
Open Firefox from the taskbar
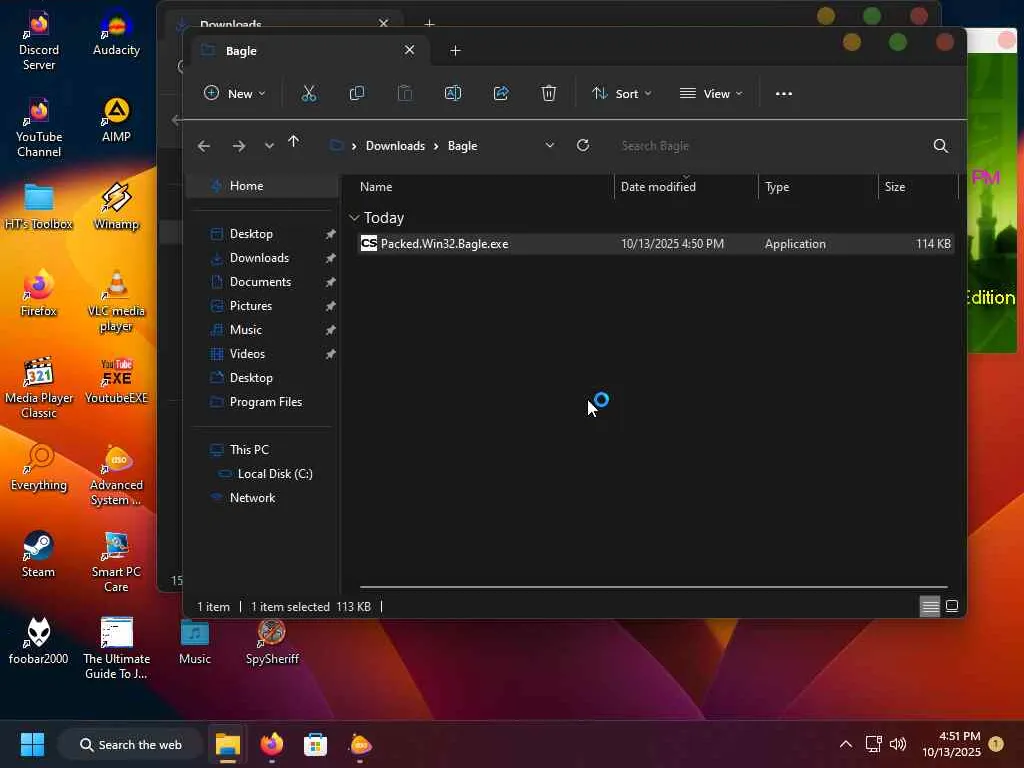[271, 745]
